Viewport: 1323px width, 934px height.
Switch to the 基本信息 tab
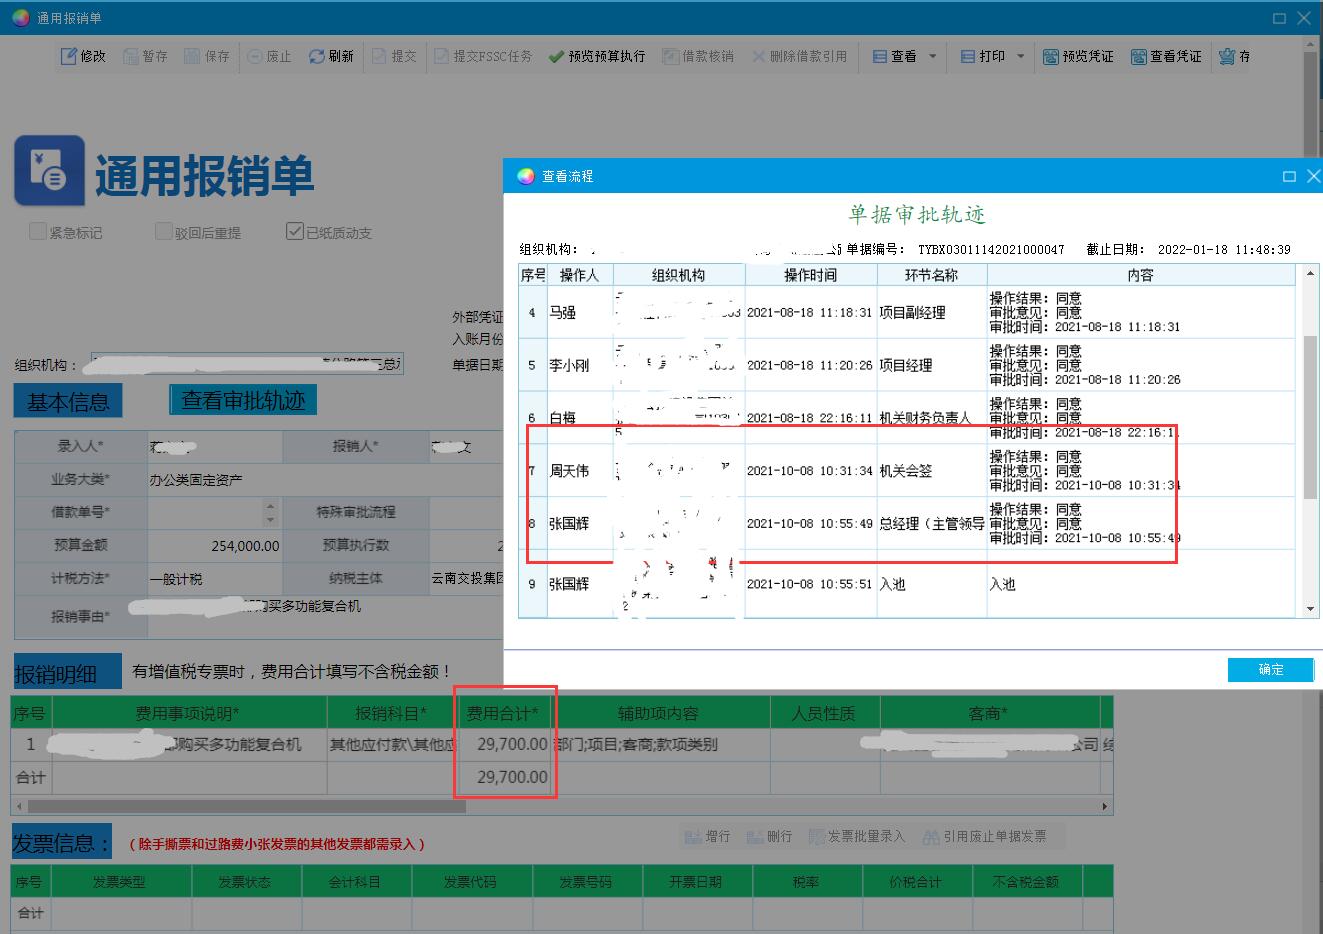point(68,402)
